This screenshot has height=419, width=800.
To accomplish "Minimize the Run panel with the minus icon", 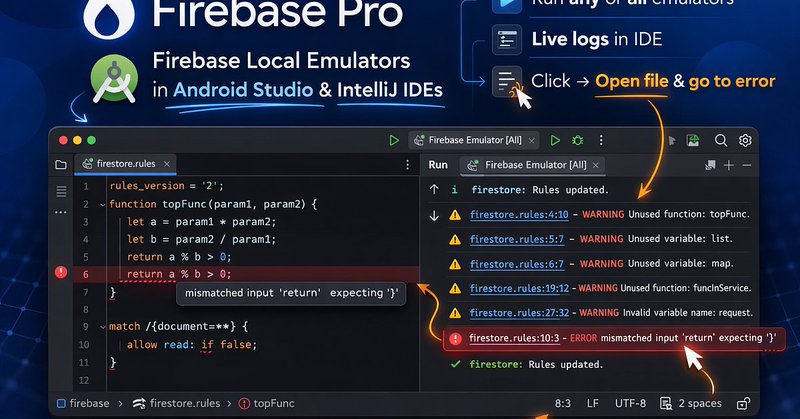I will (746, 165).
